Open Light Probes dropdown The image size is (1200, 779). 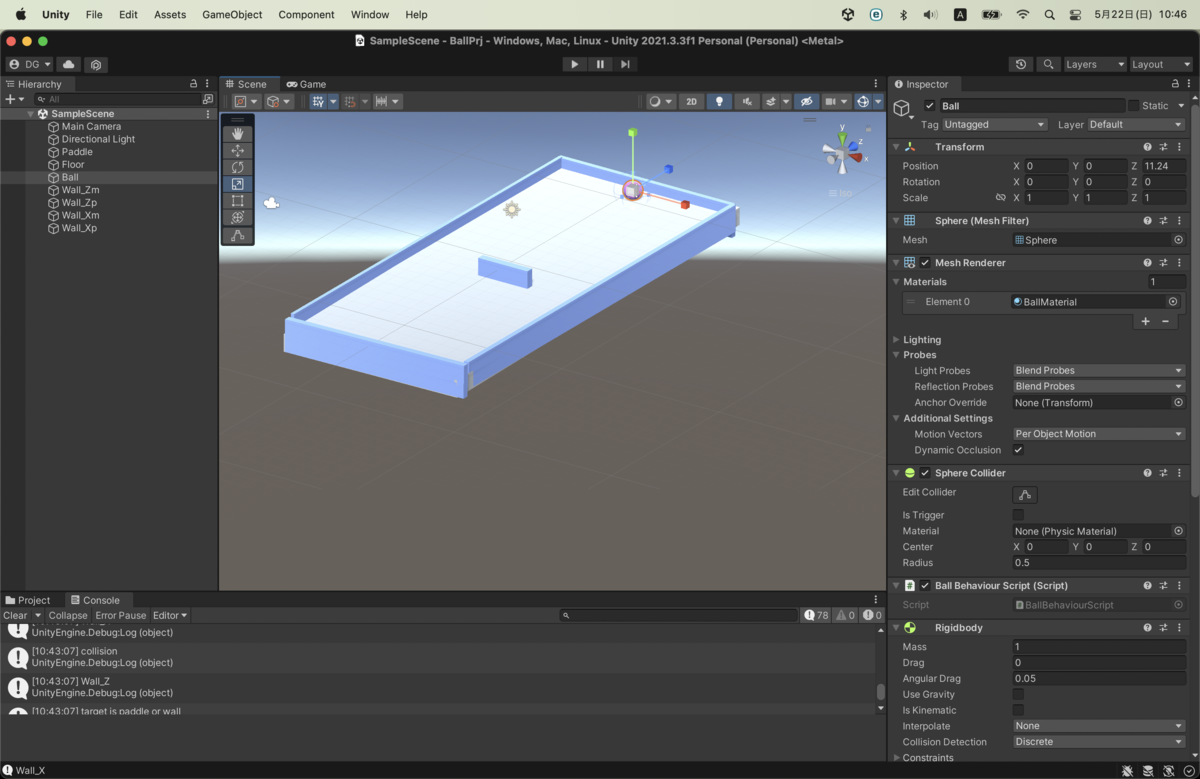(x=1099, y=371)
